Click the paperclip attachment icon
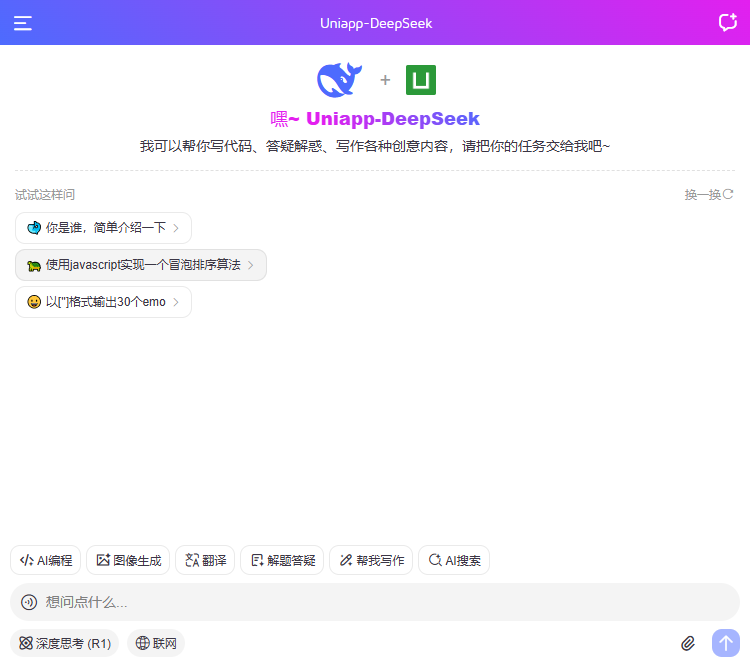The width and height of the screenshot is (750, 667). (688, 643)
